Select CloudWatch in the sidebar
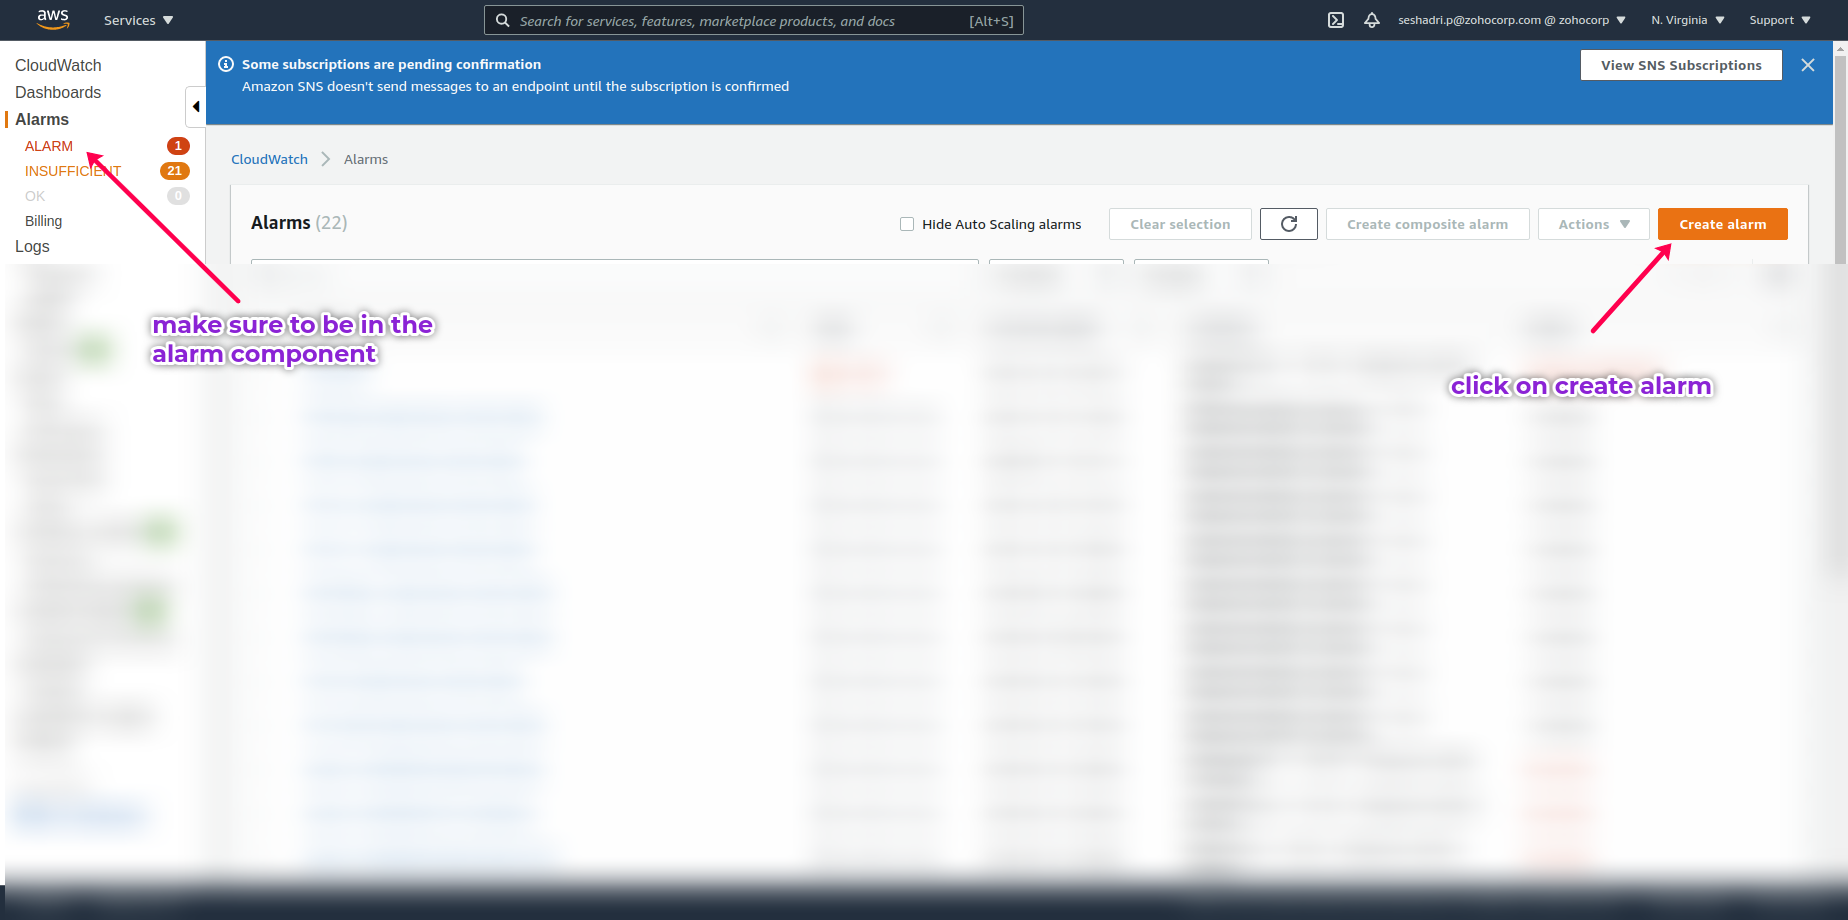 tap(58, 65)
